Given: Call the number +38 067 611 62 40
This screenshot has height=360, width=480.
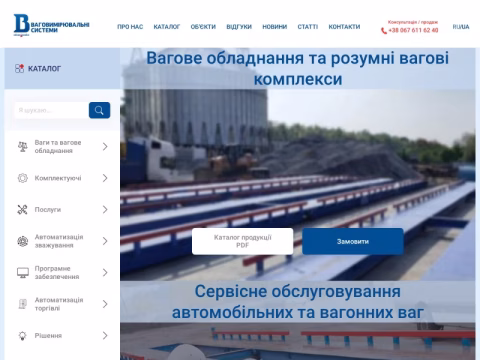Looking at the screenshot, I should click(x=413, y=30).
